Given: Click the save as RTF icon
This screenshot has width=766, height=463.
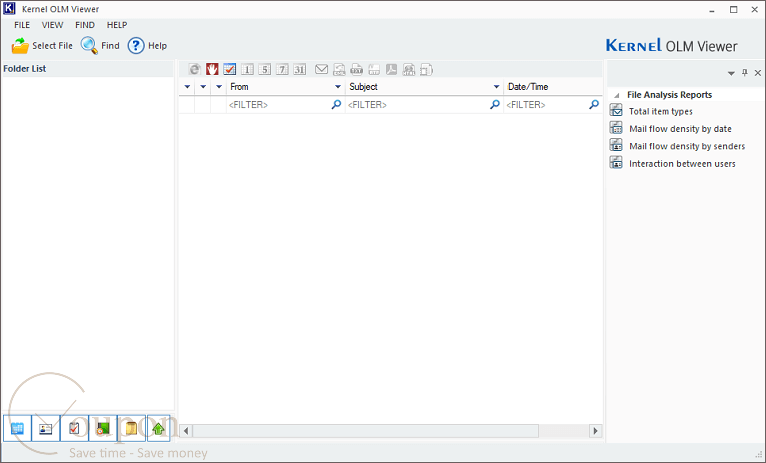Looking at the screenshot, I should [374, 69].
